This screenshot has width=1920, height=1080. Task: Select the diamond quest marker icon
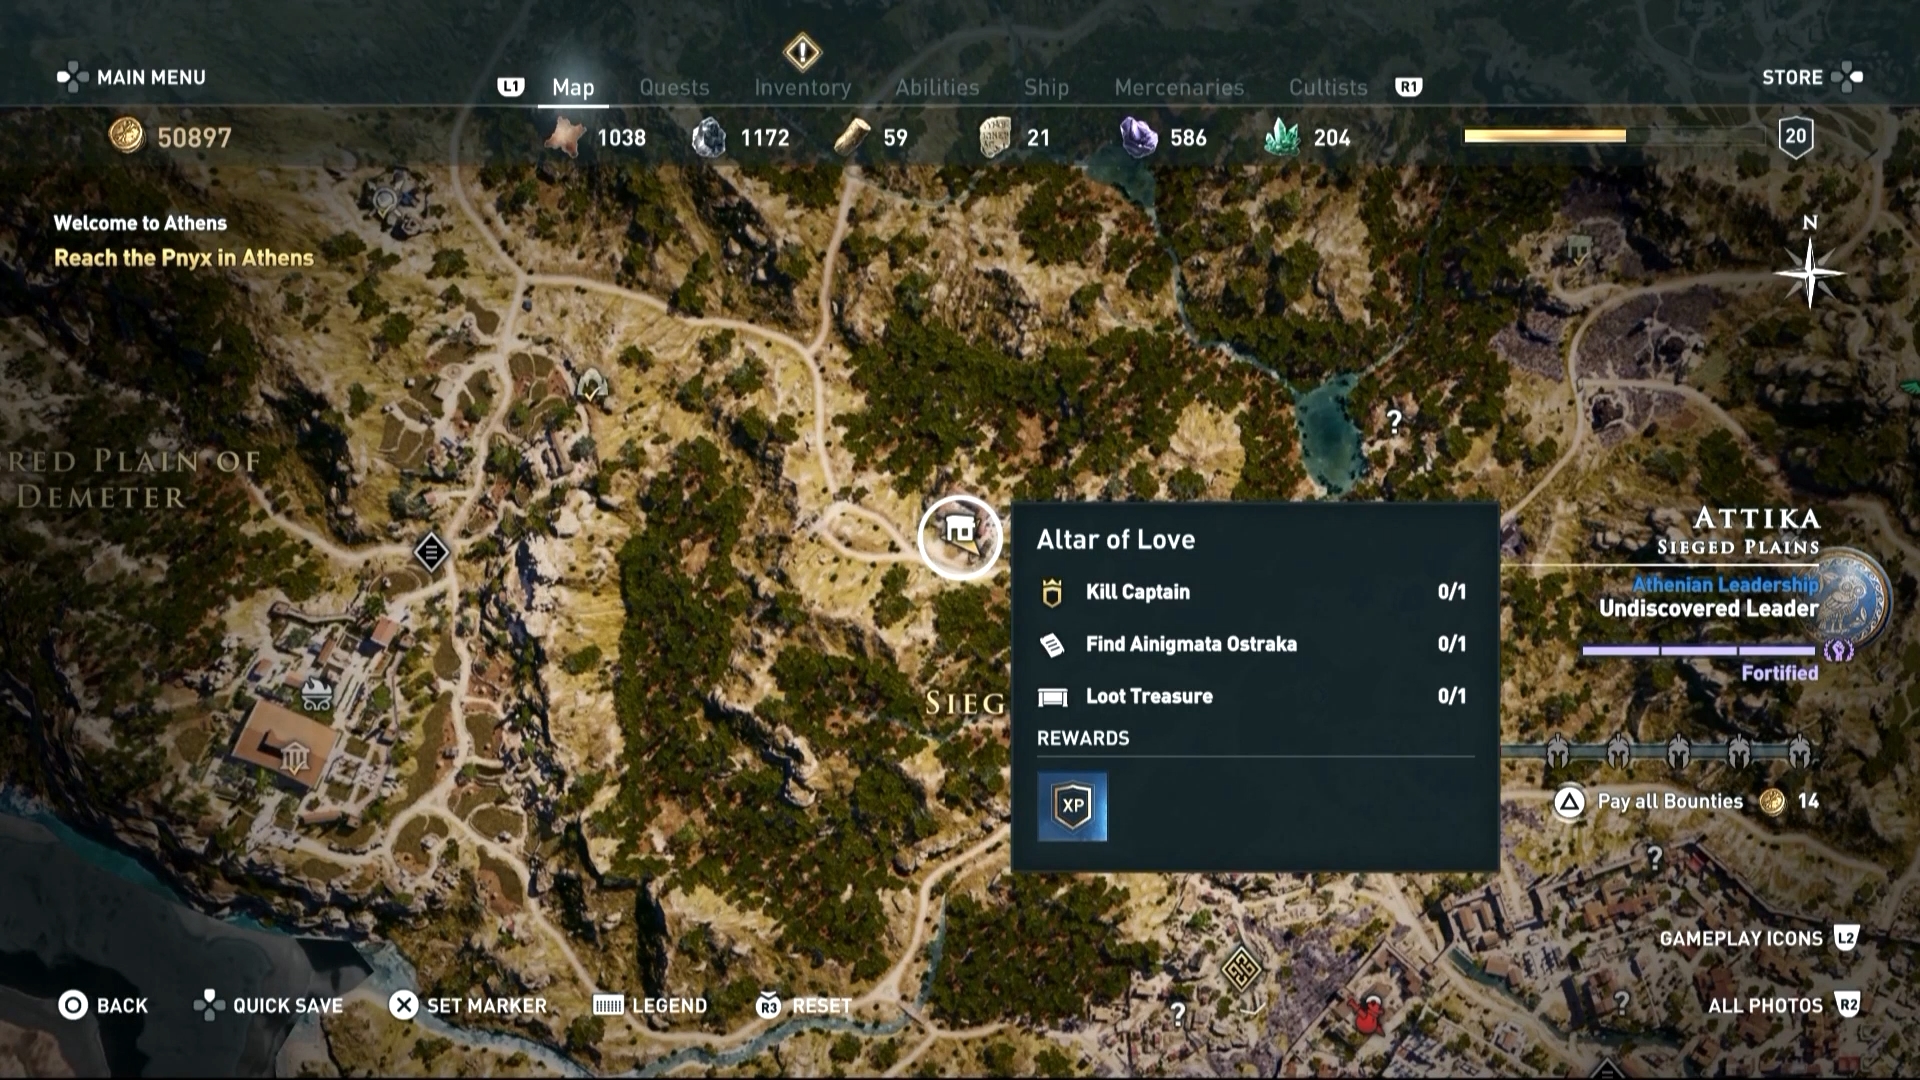[x=431, y=552]
